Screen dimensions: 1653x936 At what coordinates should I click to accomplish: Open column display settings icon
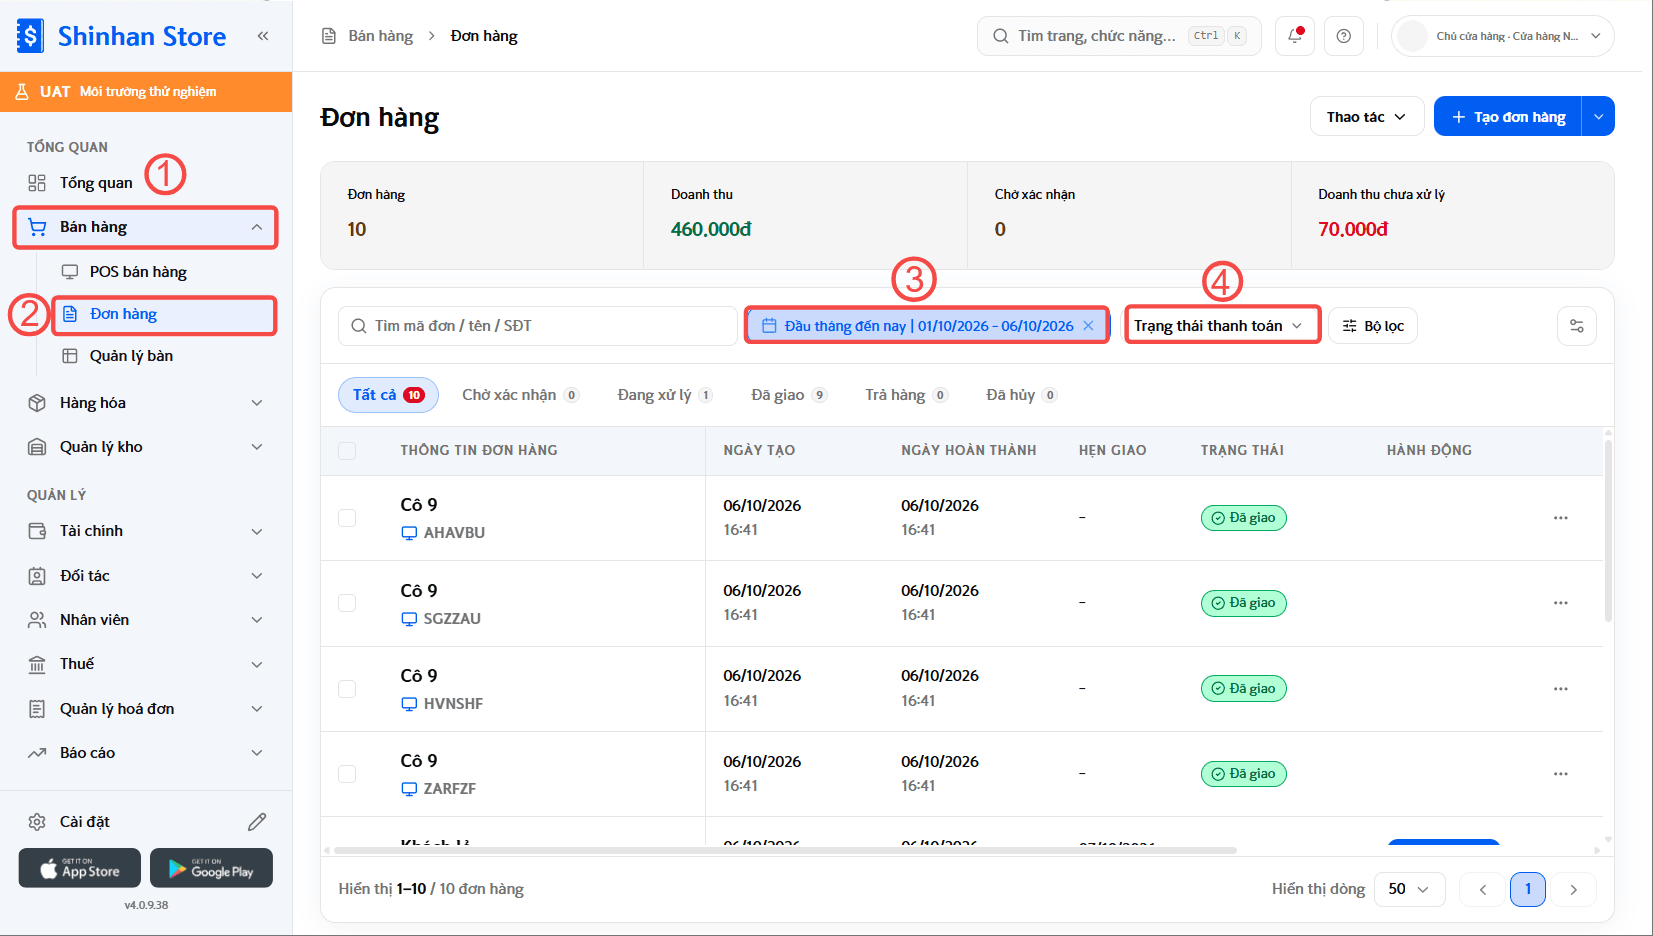[x=1577, y=326]
